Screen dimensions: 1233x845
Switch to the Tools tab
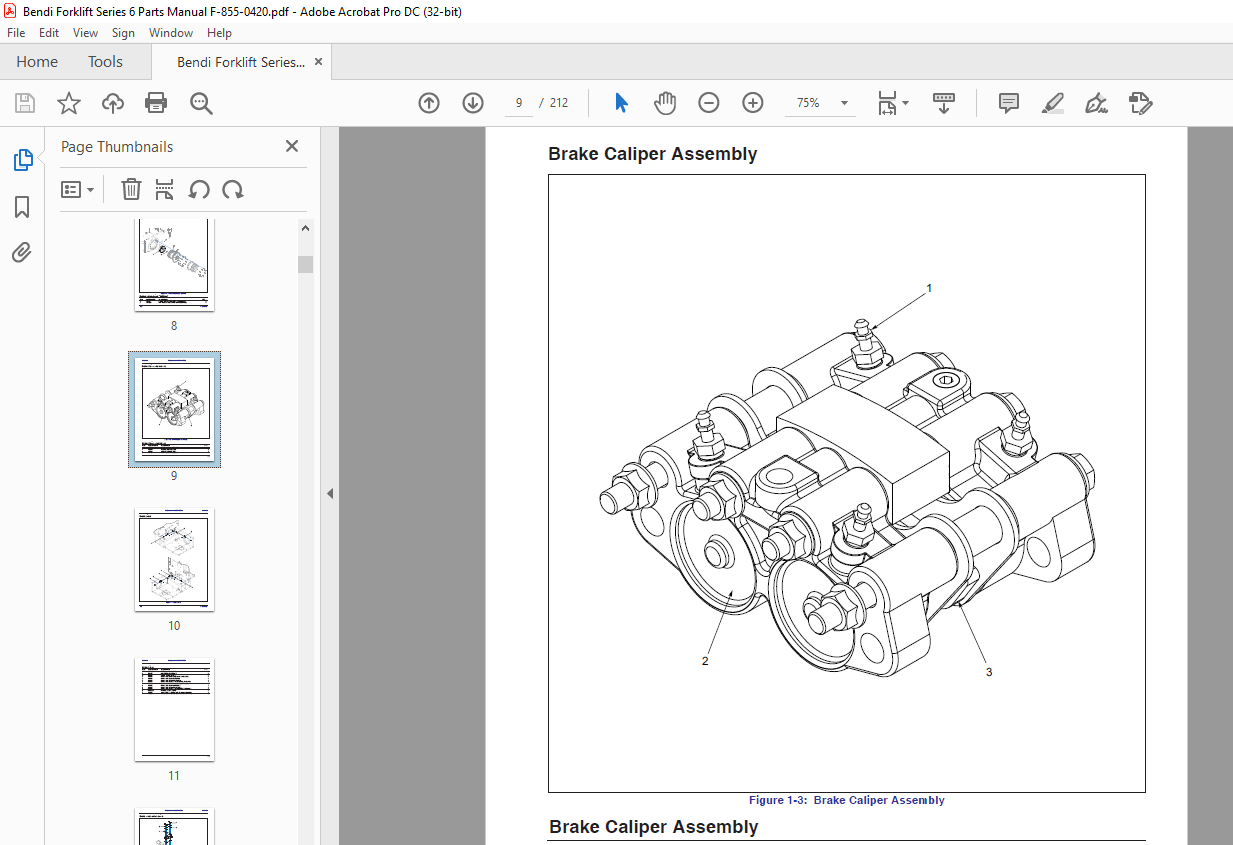coord(105,62)
